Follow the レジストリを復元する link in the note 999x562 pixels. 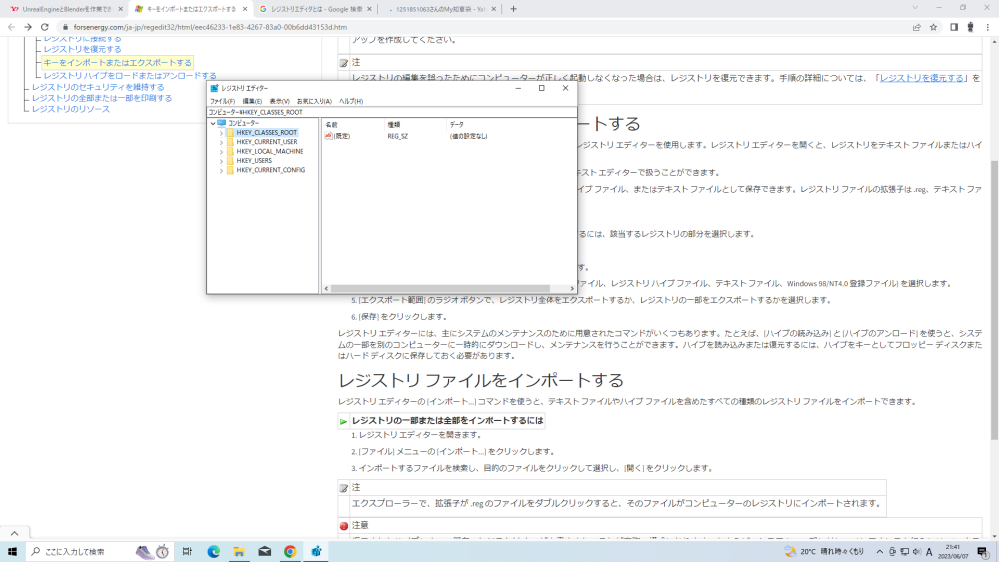[x=921, y=78]
